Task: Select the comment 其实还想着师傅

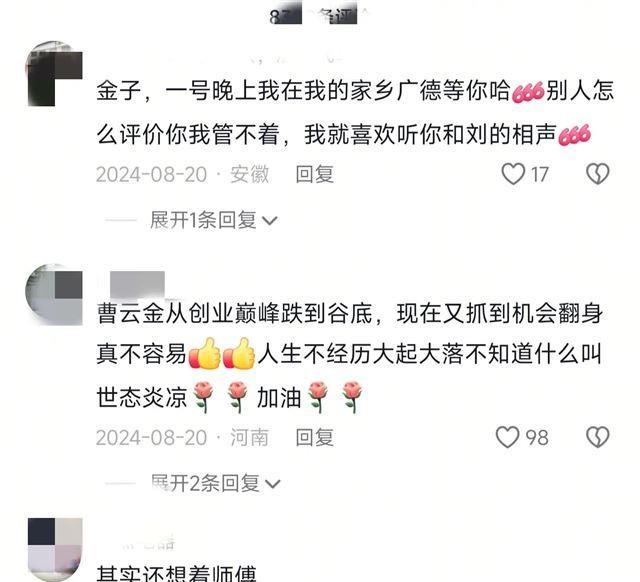Action: [176, 573]
